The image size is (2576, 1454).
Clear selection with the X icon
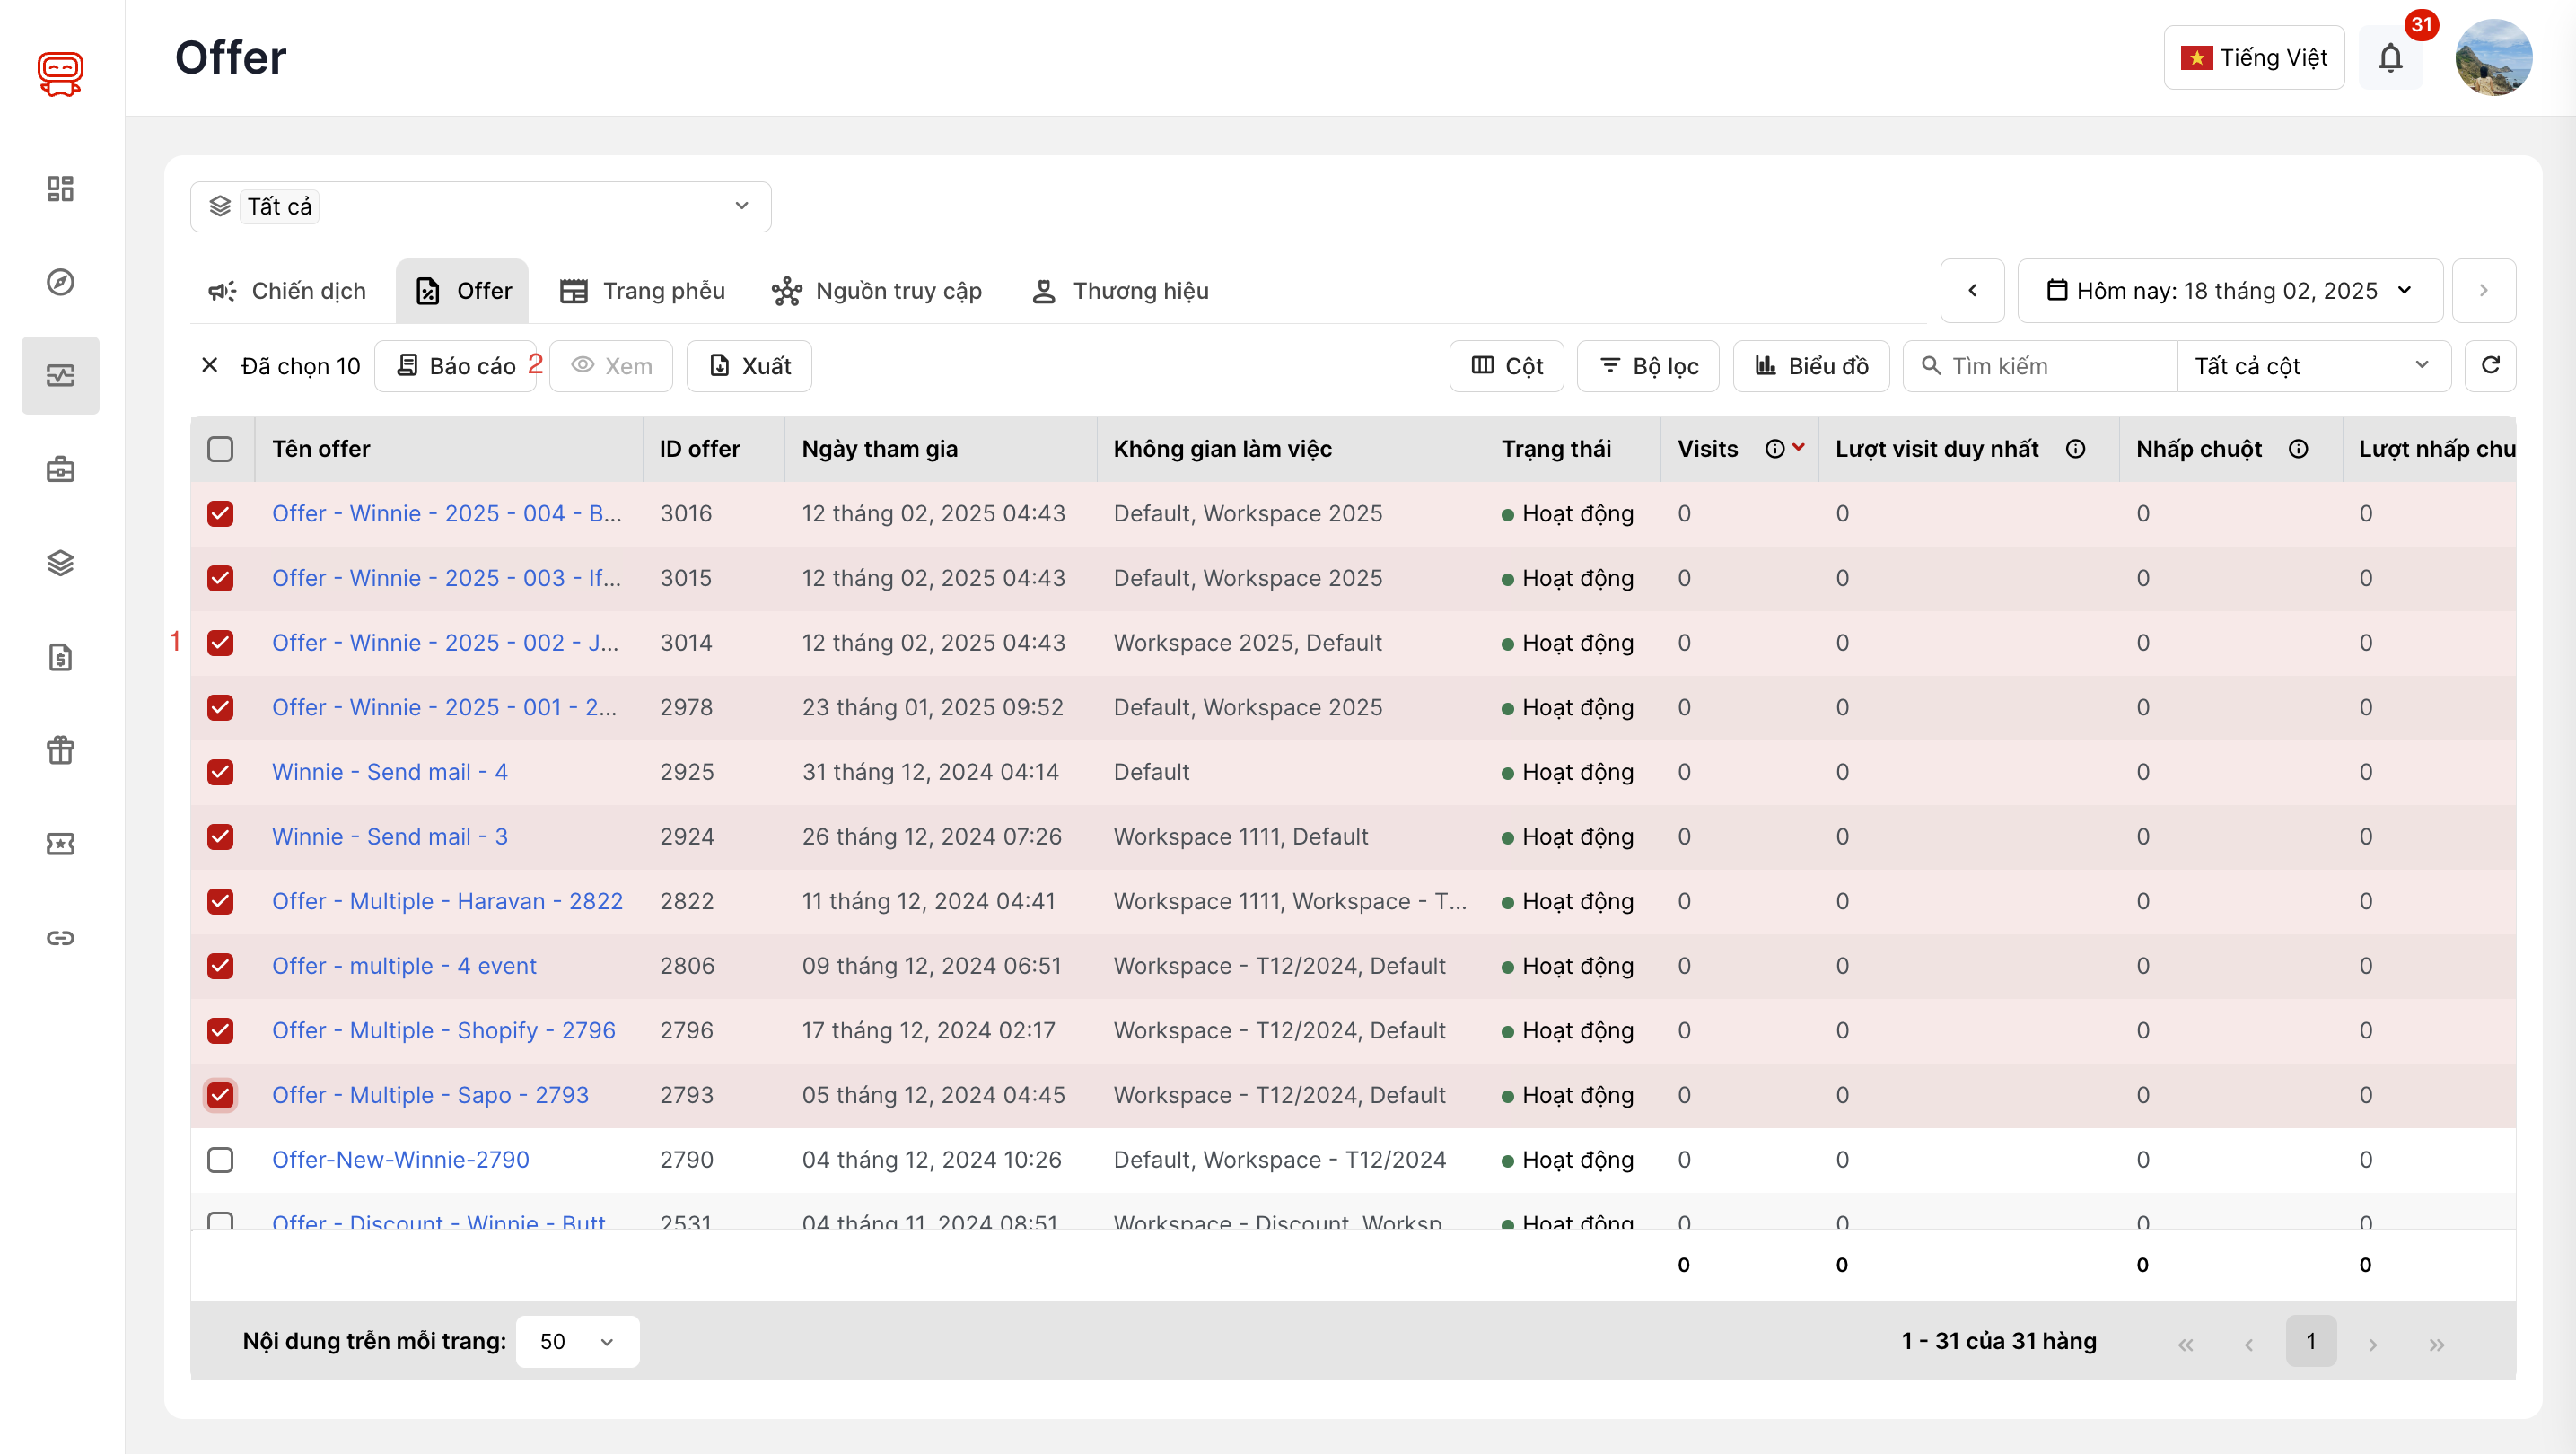pos(209,366)
